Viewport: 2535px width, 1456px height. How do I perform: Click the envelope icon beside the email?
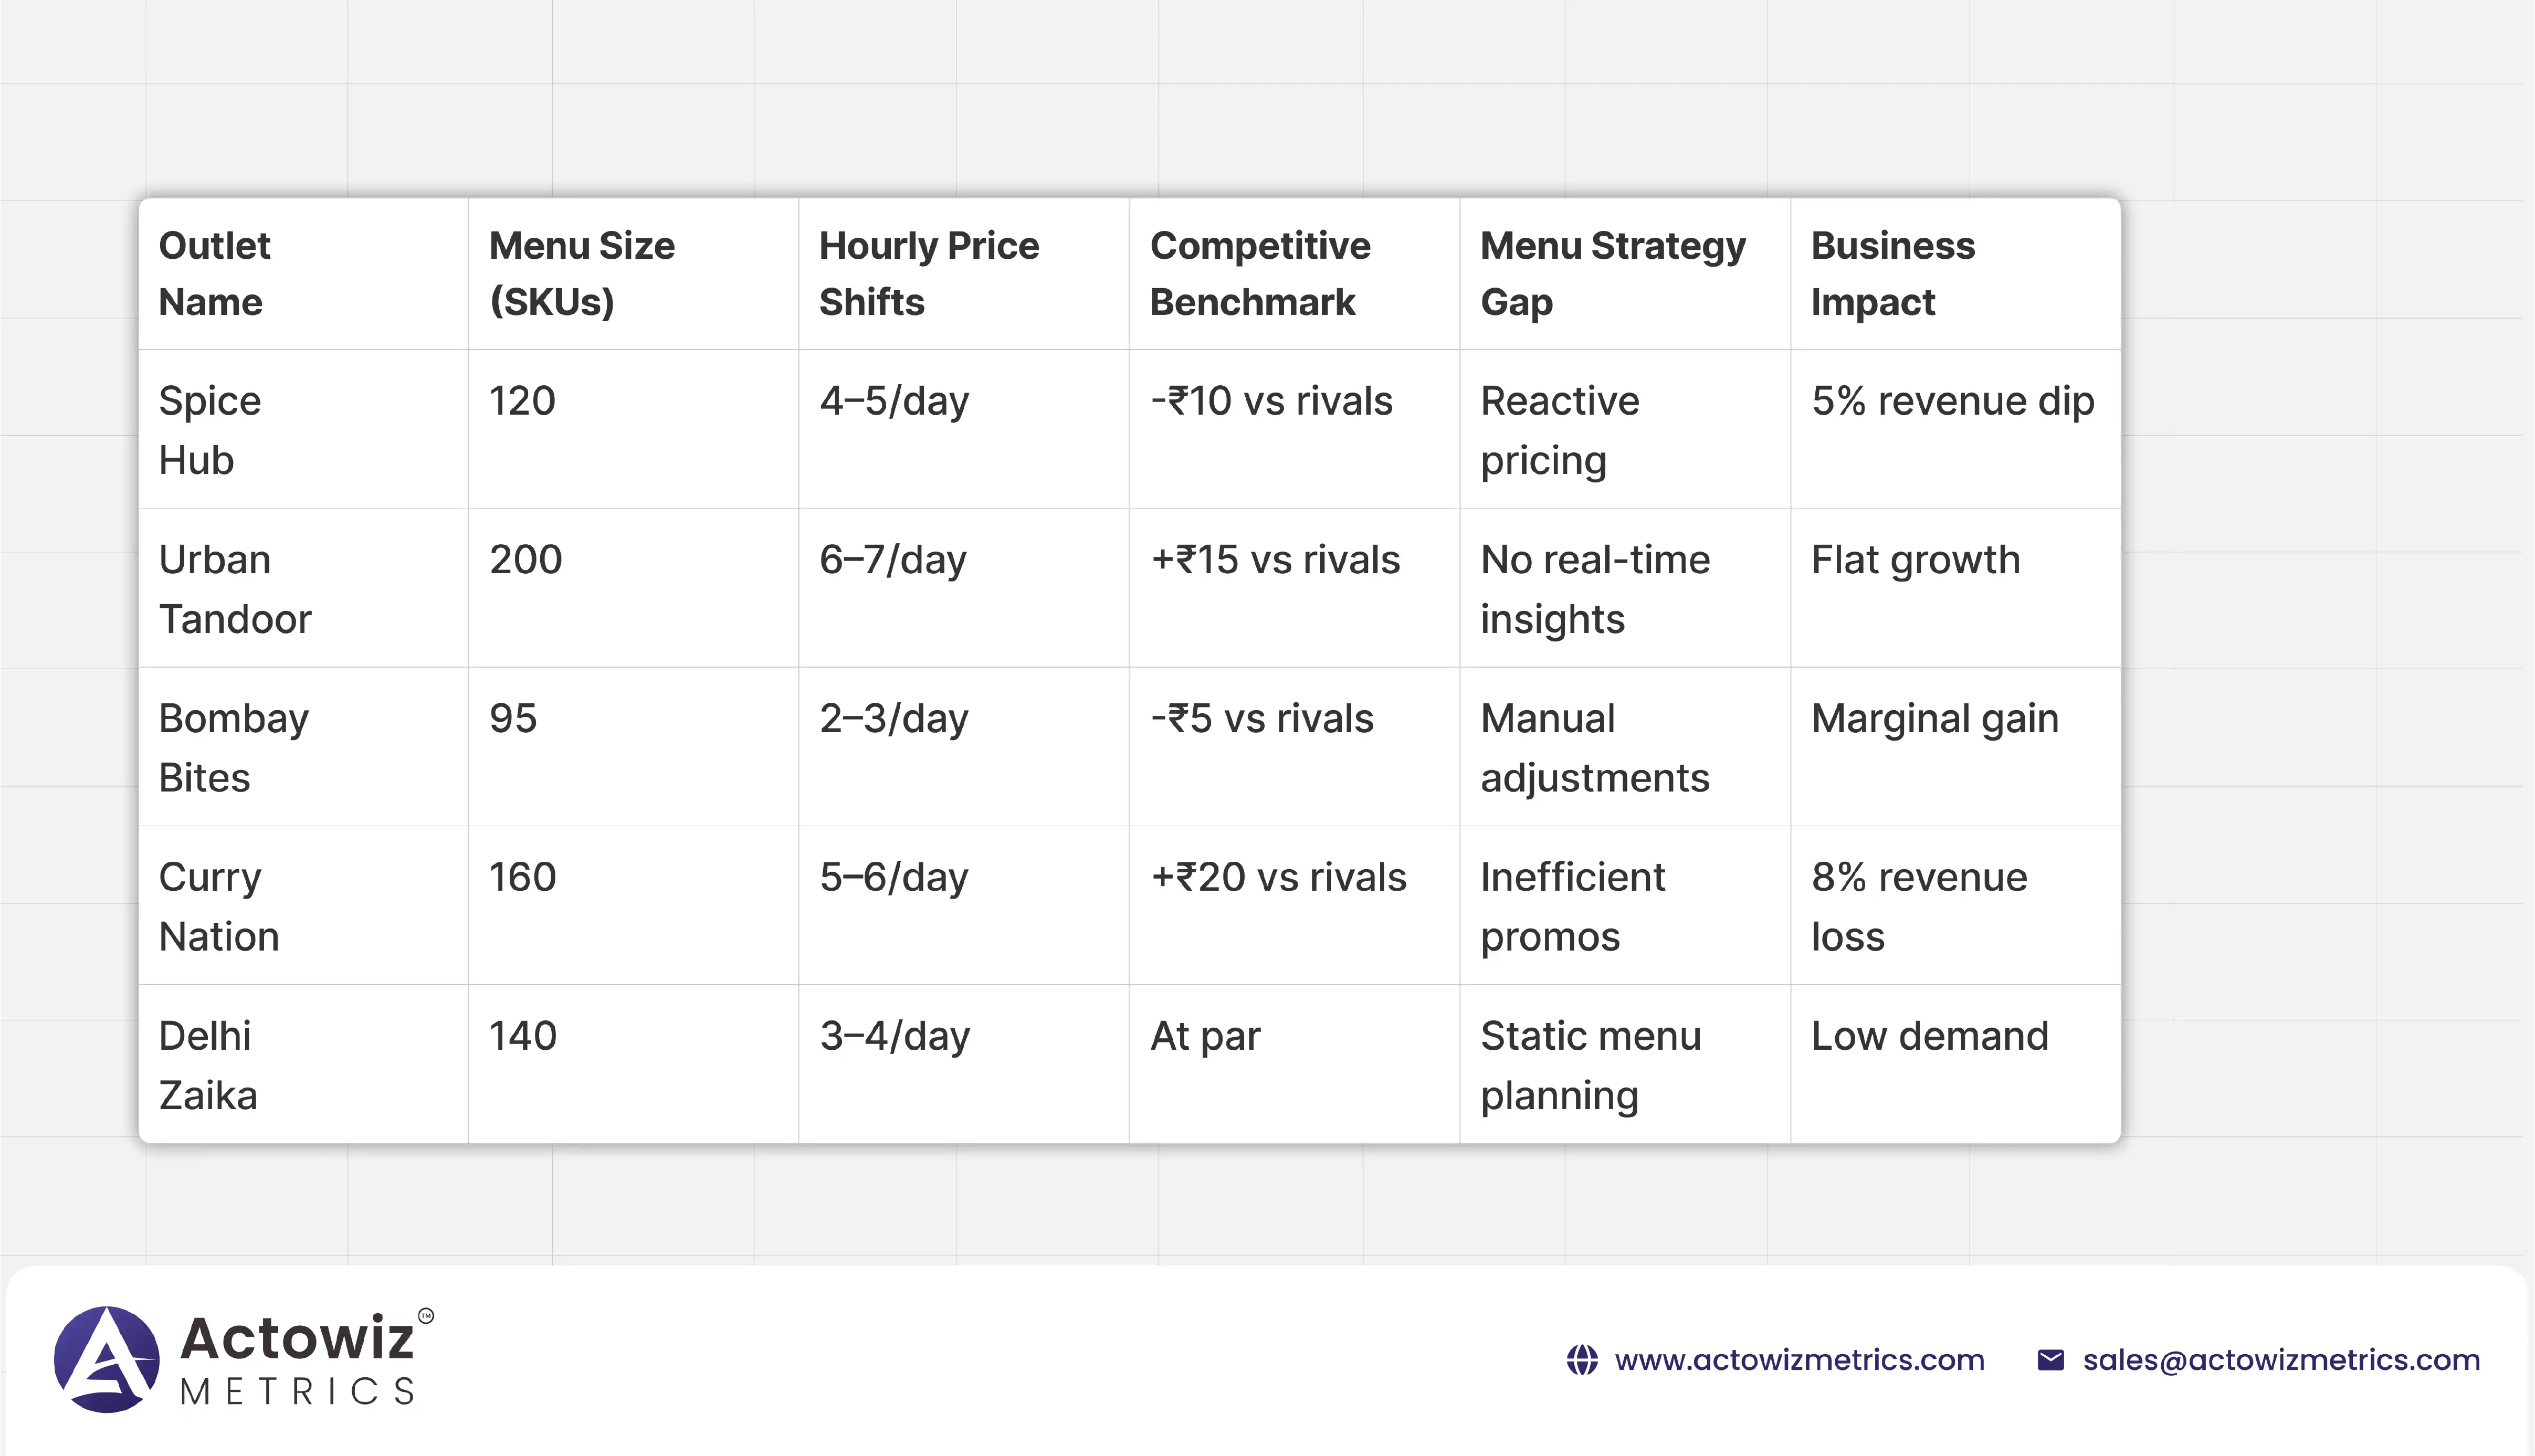2050,1360
